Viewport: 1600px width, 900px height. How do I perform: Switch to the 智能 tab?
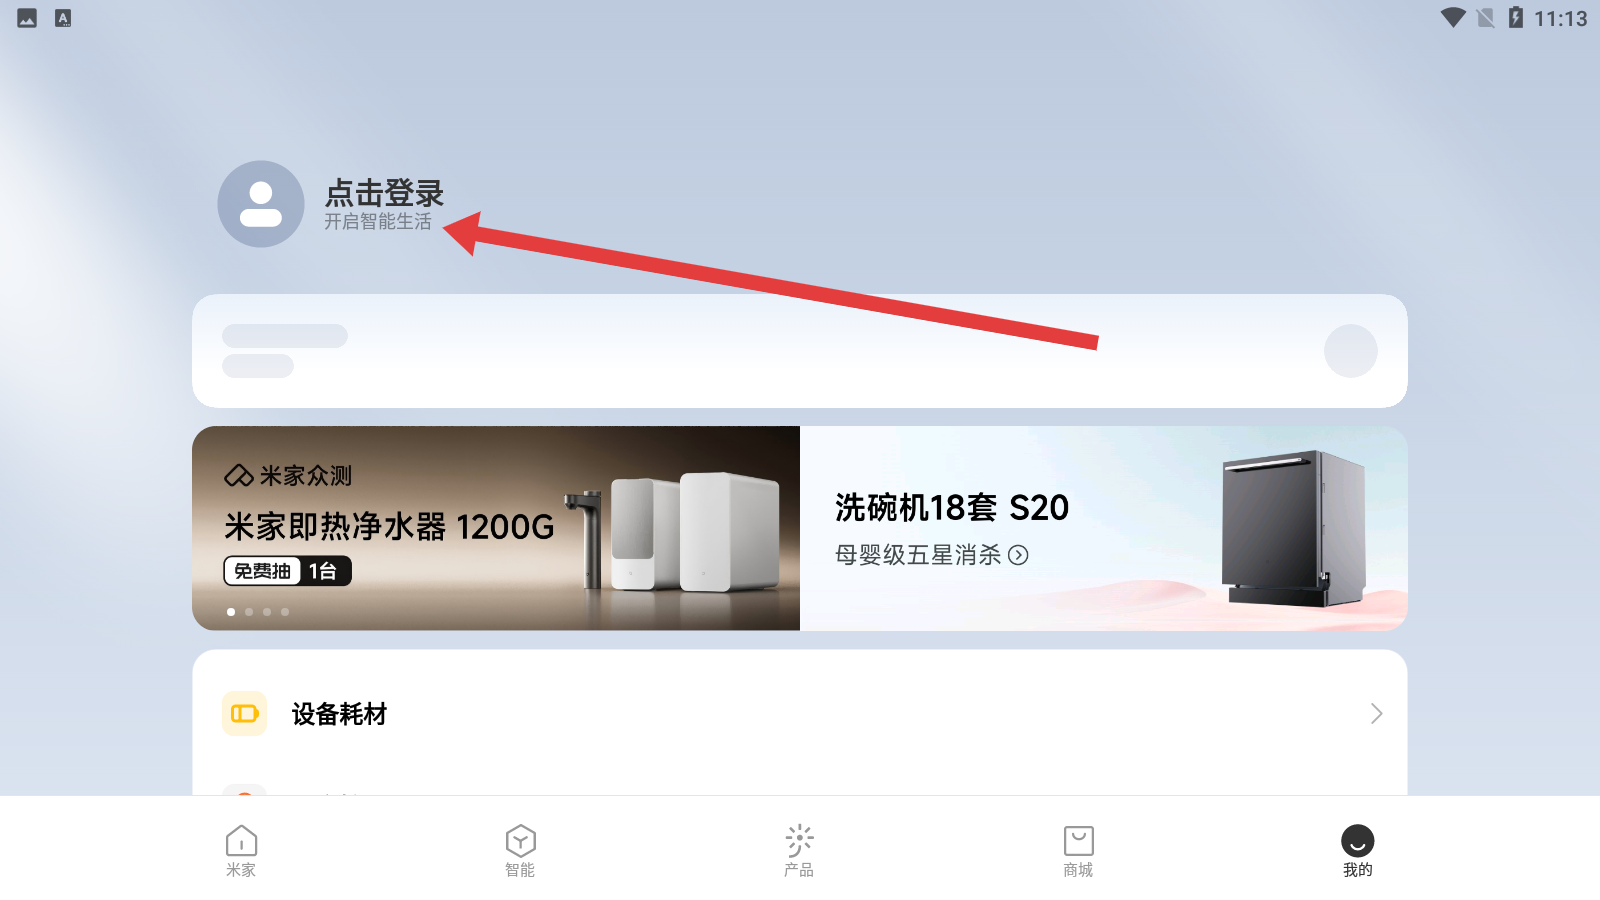[x=520, y=851]
